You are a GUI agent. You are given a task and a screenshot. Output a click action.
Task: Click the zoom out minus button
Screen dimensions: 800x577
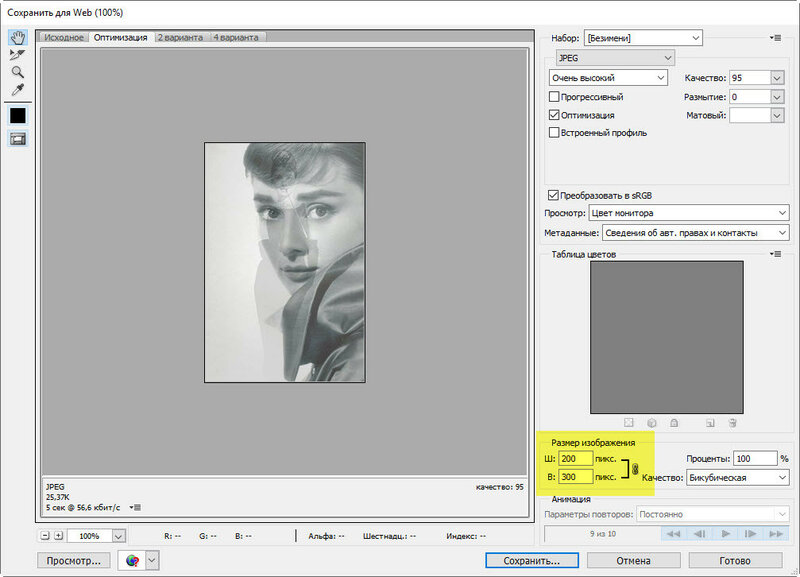(45, 536)
